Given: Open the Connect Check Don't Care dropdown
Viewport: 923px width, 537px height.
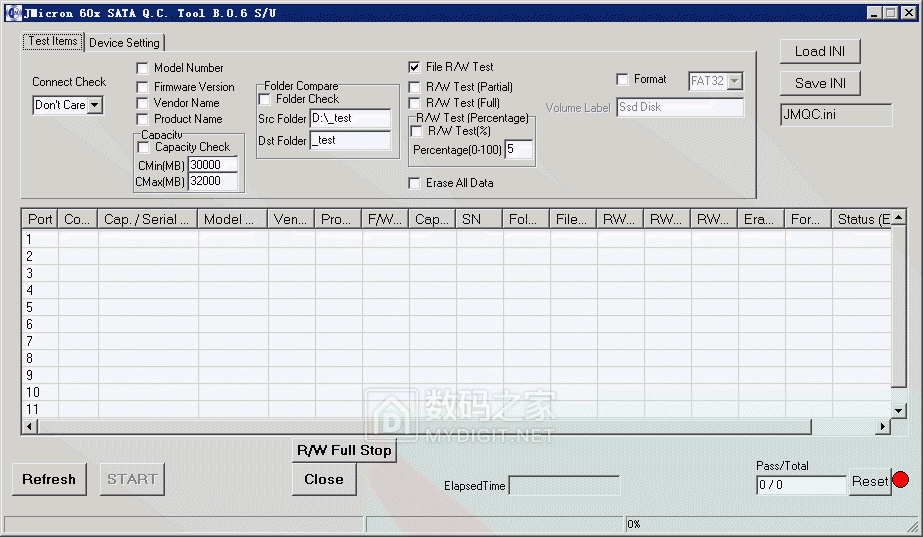Looking at the screenshot, I should coord(95,105).
